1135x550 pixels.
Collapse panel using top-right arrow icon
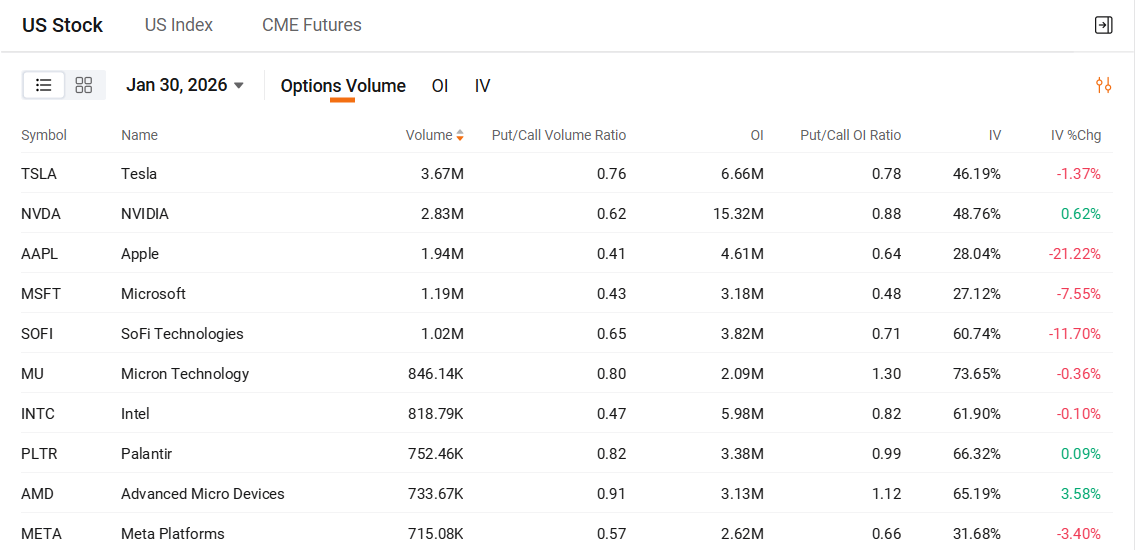click(x=1103, y=25)
